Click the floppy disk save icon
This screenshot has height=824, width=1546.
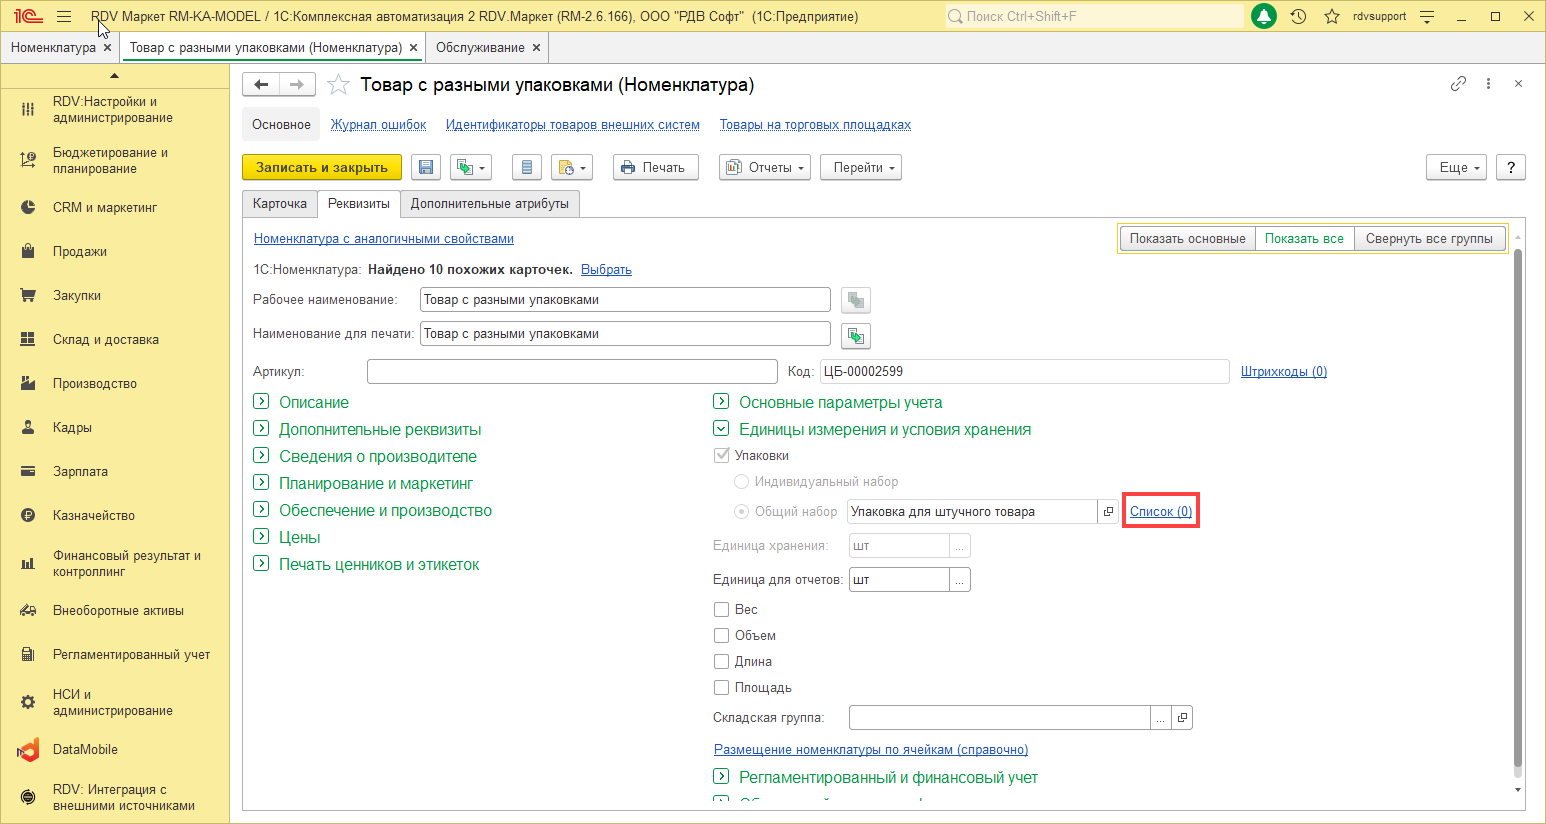coord(426,168)
